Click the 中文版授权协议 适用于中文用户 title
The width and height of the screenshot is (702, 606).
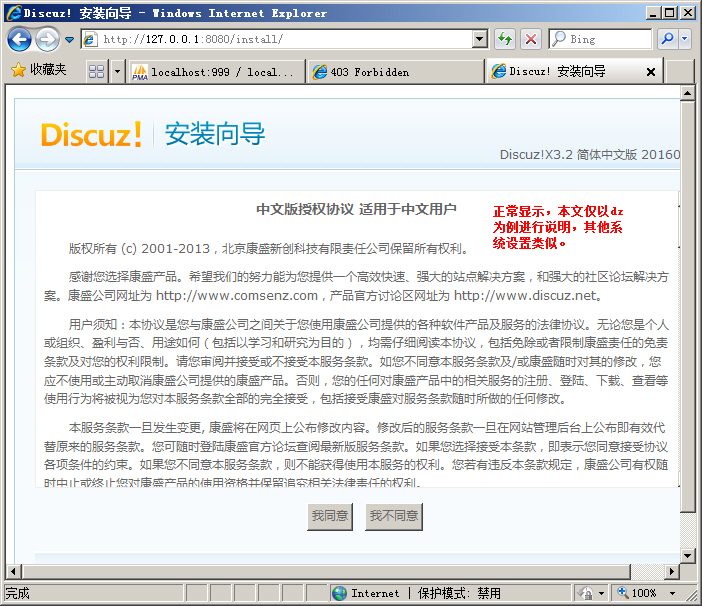pyautogui.click(x=356, y=209)
